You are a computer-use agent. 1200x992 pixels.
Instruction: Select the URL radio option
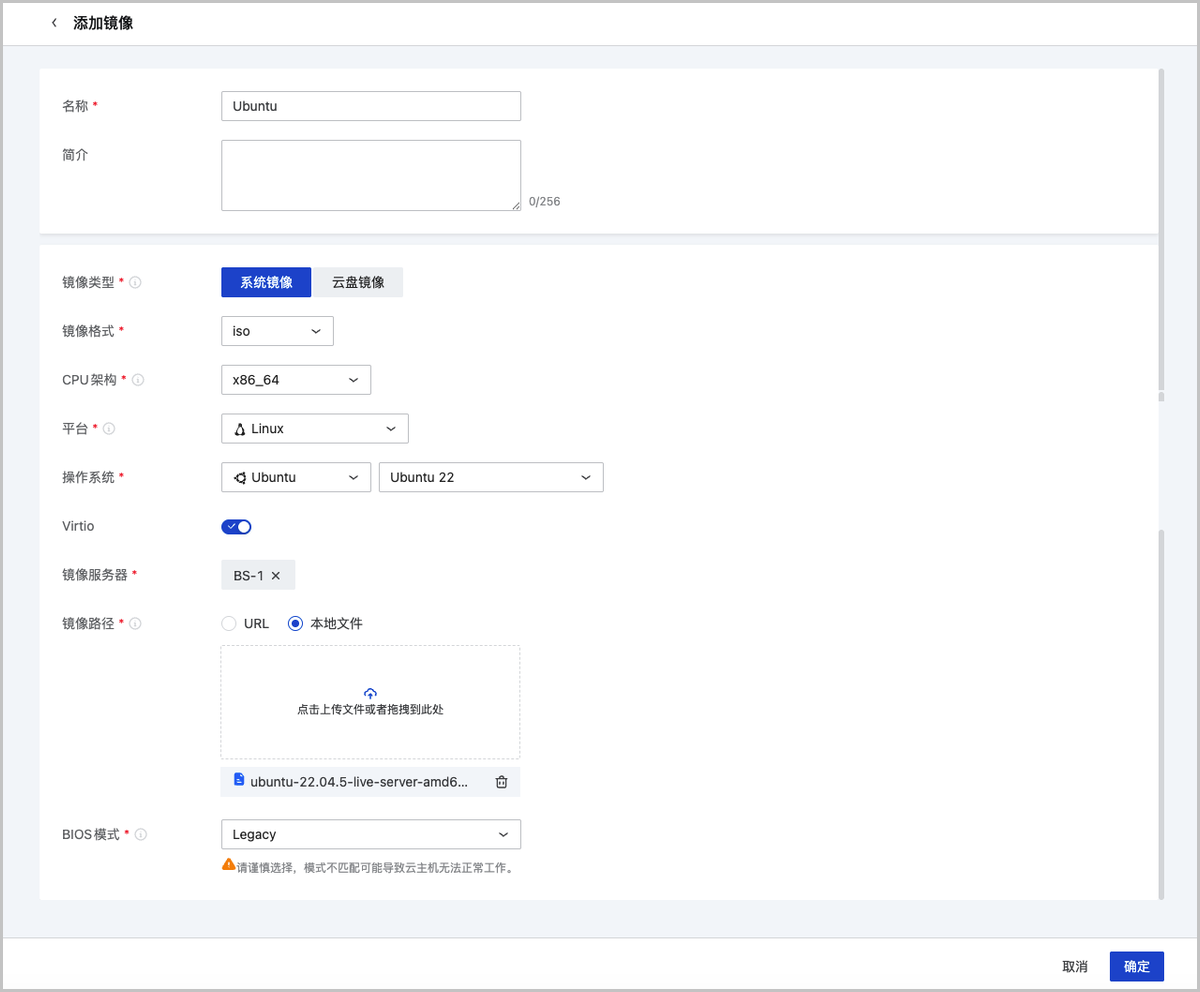point(229,624)
